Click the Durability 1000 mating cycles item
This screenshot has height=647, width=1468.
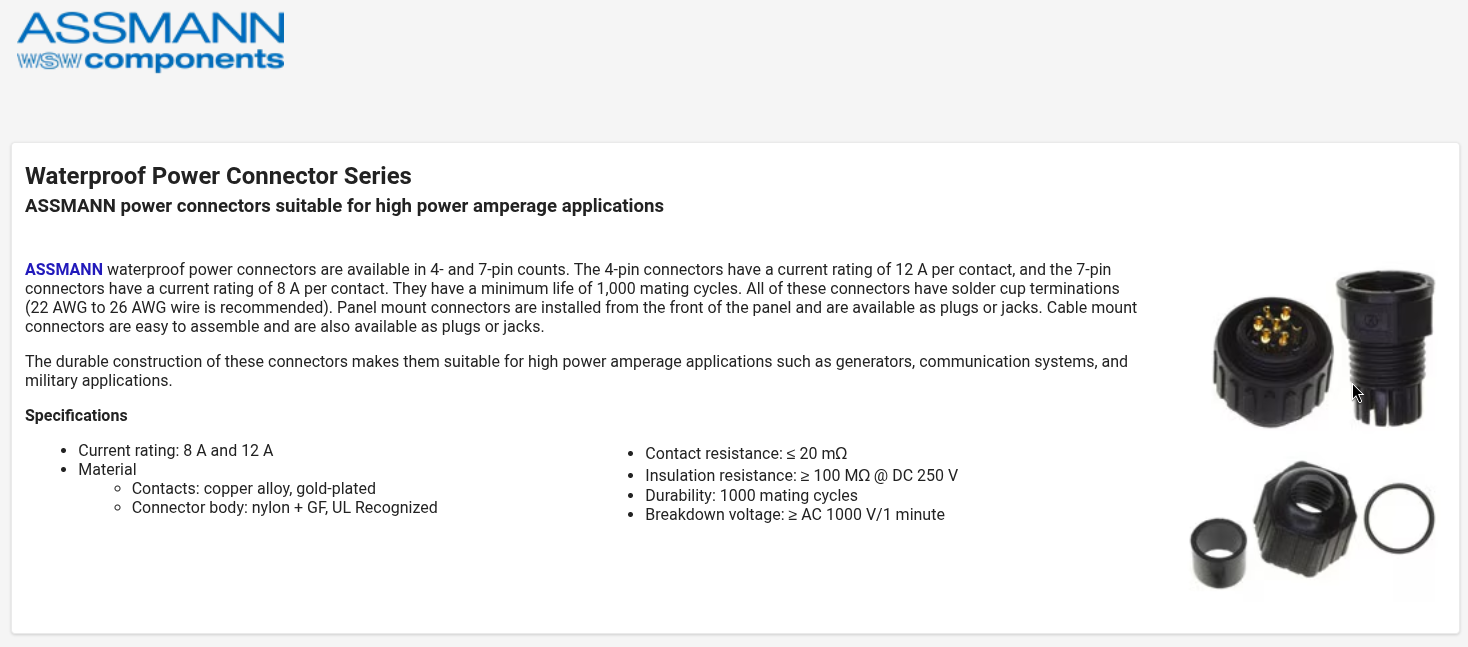(x=751, y=495)
